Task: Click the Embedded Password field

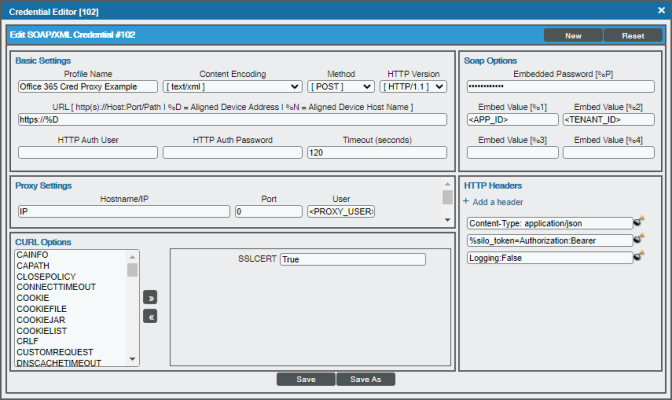Action: pyautogui.click(x=561, y=87)
